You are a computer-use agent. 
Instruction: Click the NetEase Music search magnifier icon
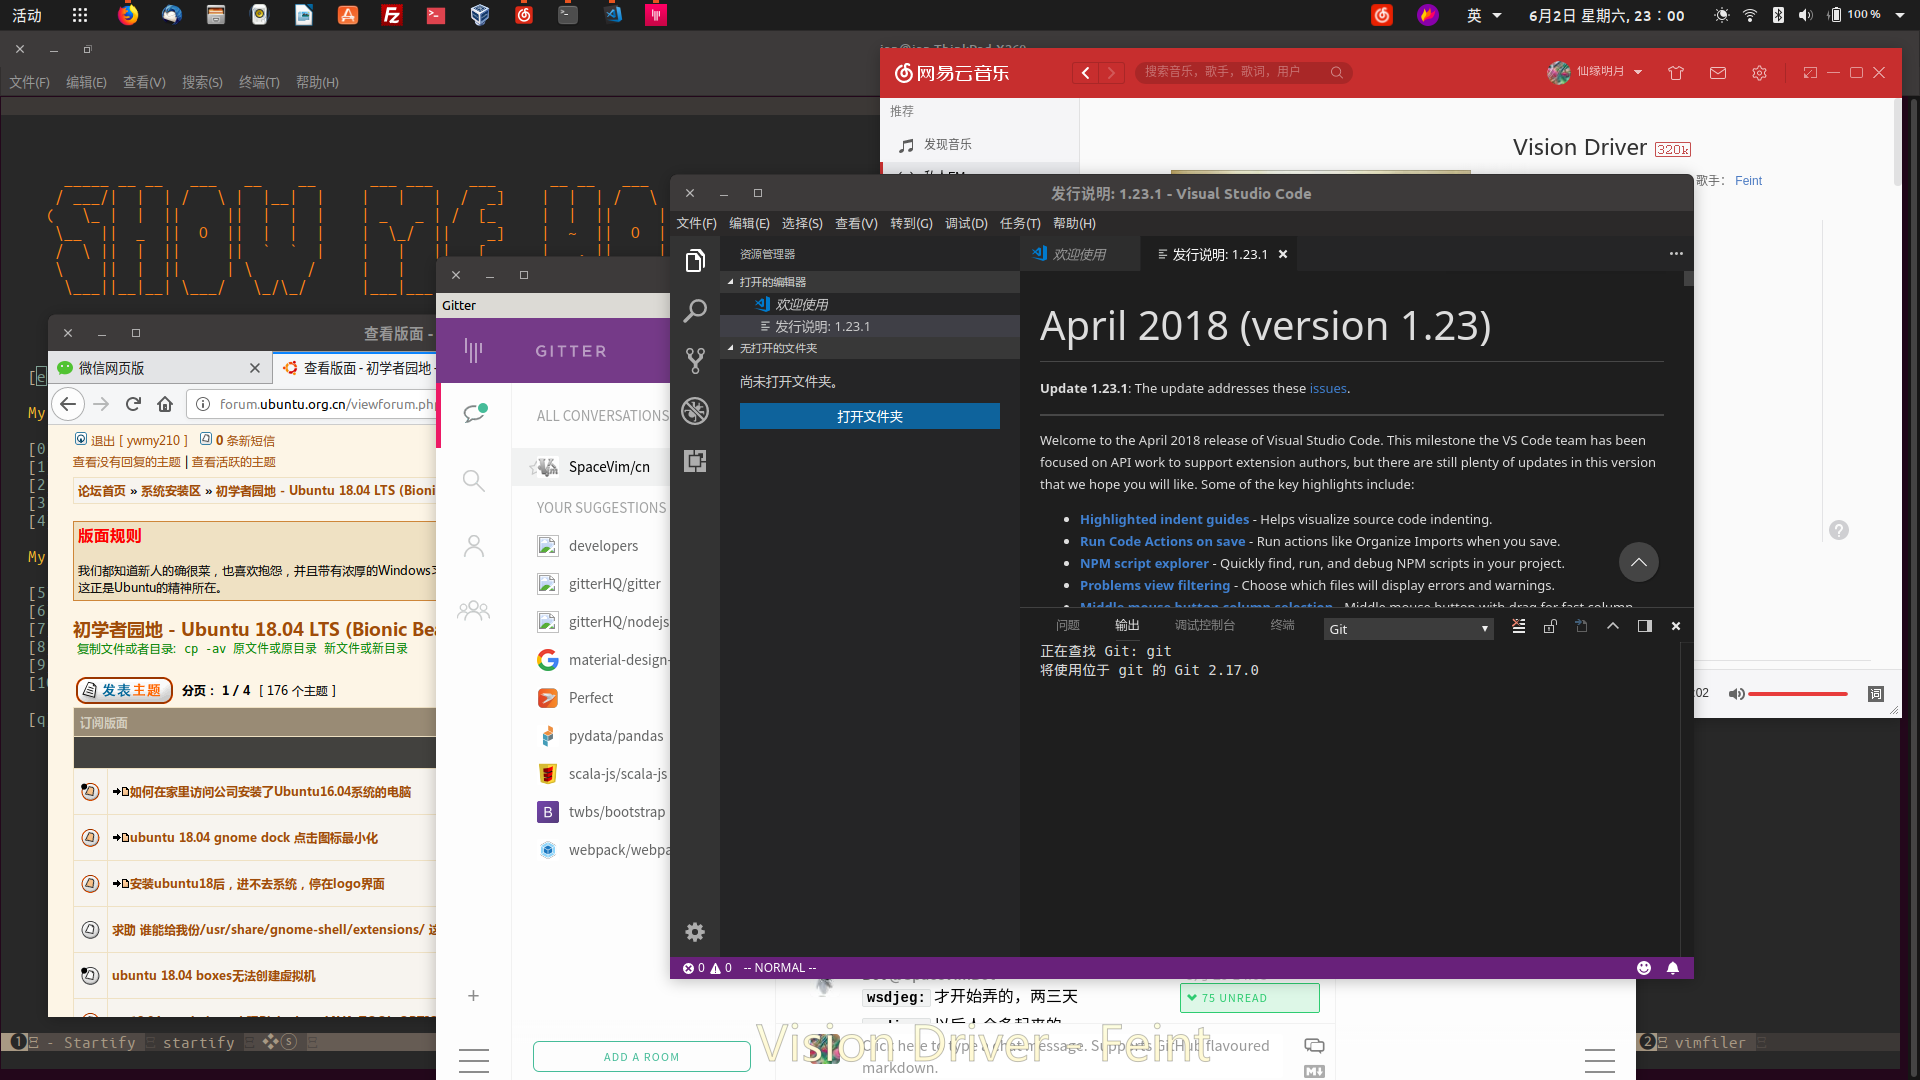click(x=1336, y=72)
